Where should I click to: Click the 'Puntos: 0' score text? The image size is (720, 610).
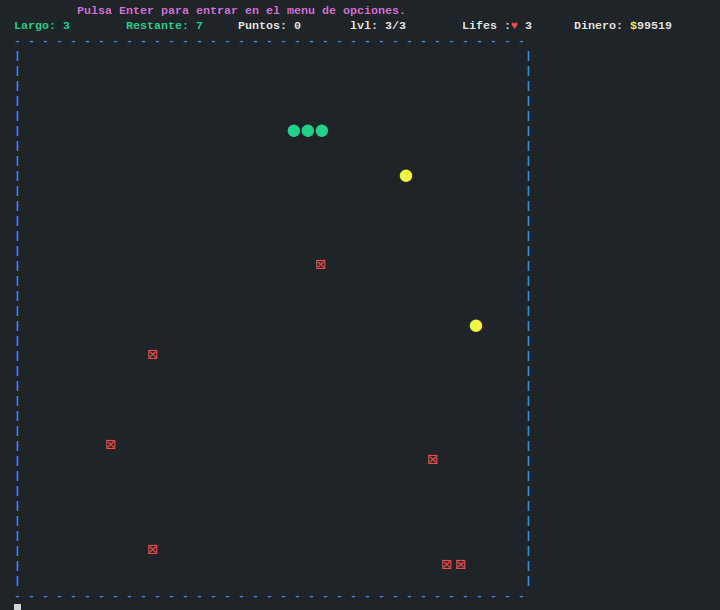269,26
